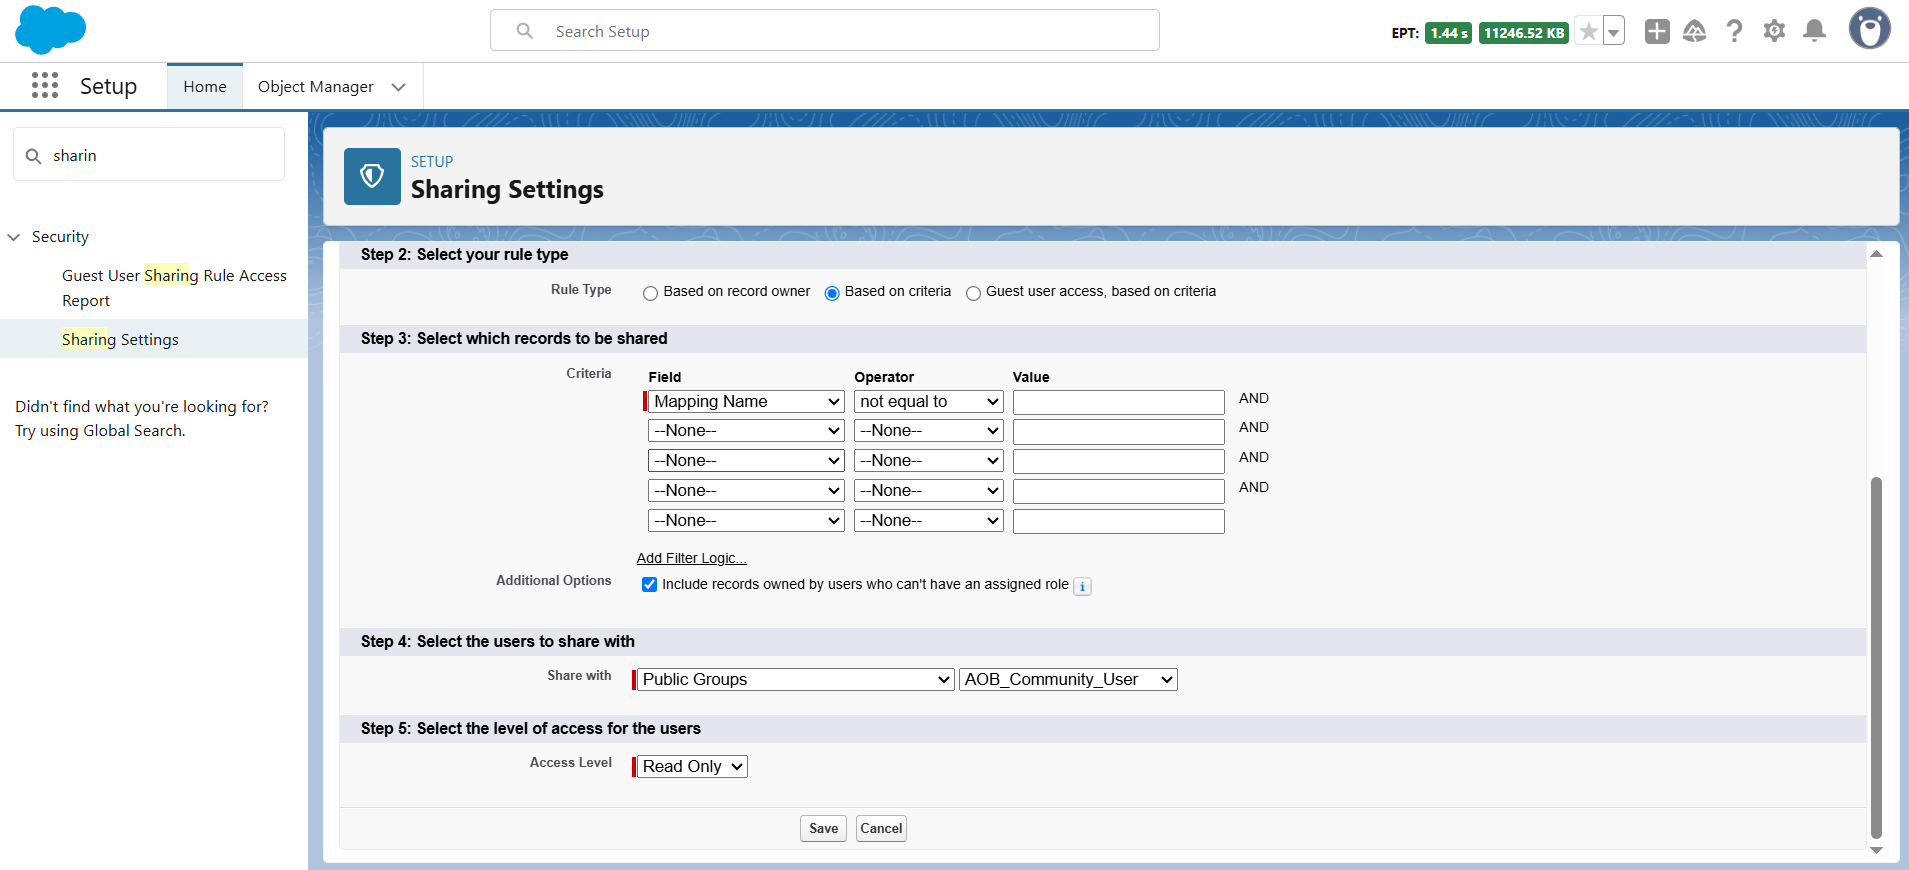The width and height of the screenshot is (1909, 870).
Task: Open the AOB_Community_User dropdown
Action: coord(1068,680)
